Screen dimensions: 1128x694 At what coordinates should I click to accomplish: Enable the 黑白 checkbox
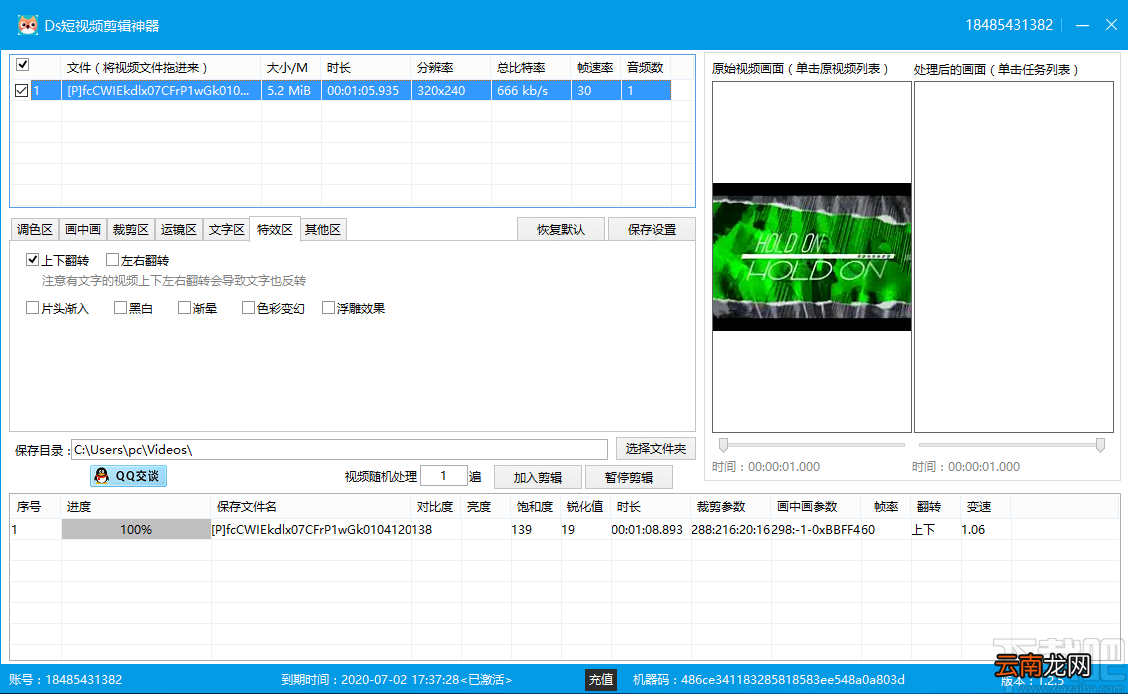click(x=120, y=308)
